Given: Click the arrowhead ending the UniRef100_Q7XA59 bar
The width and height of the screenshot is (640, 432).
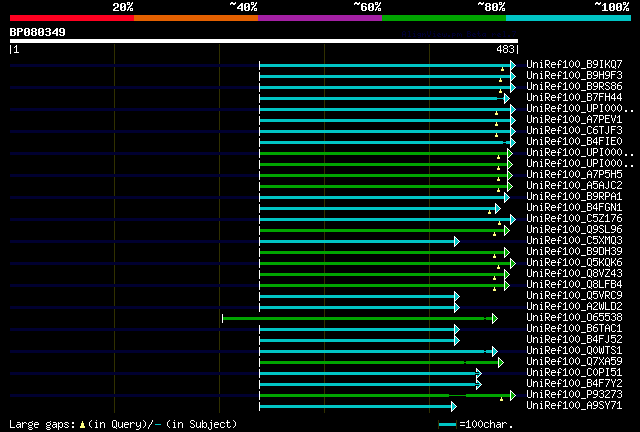Looking at the screenshot, I should pyautogui.click(x=501, y=362).
